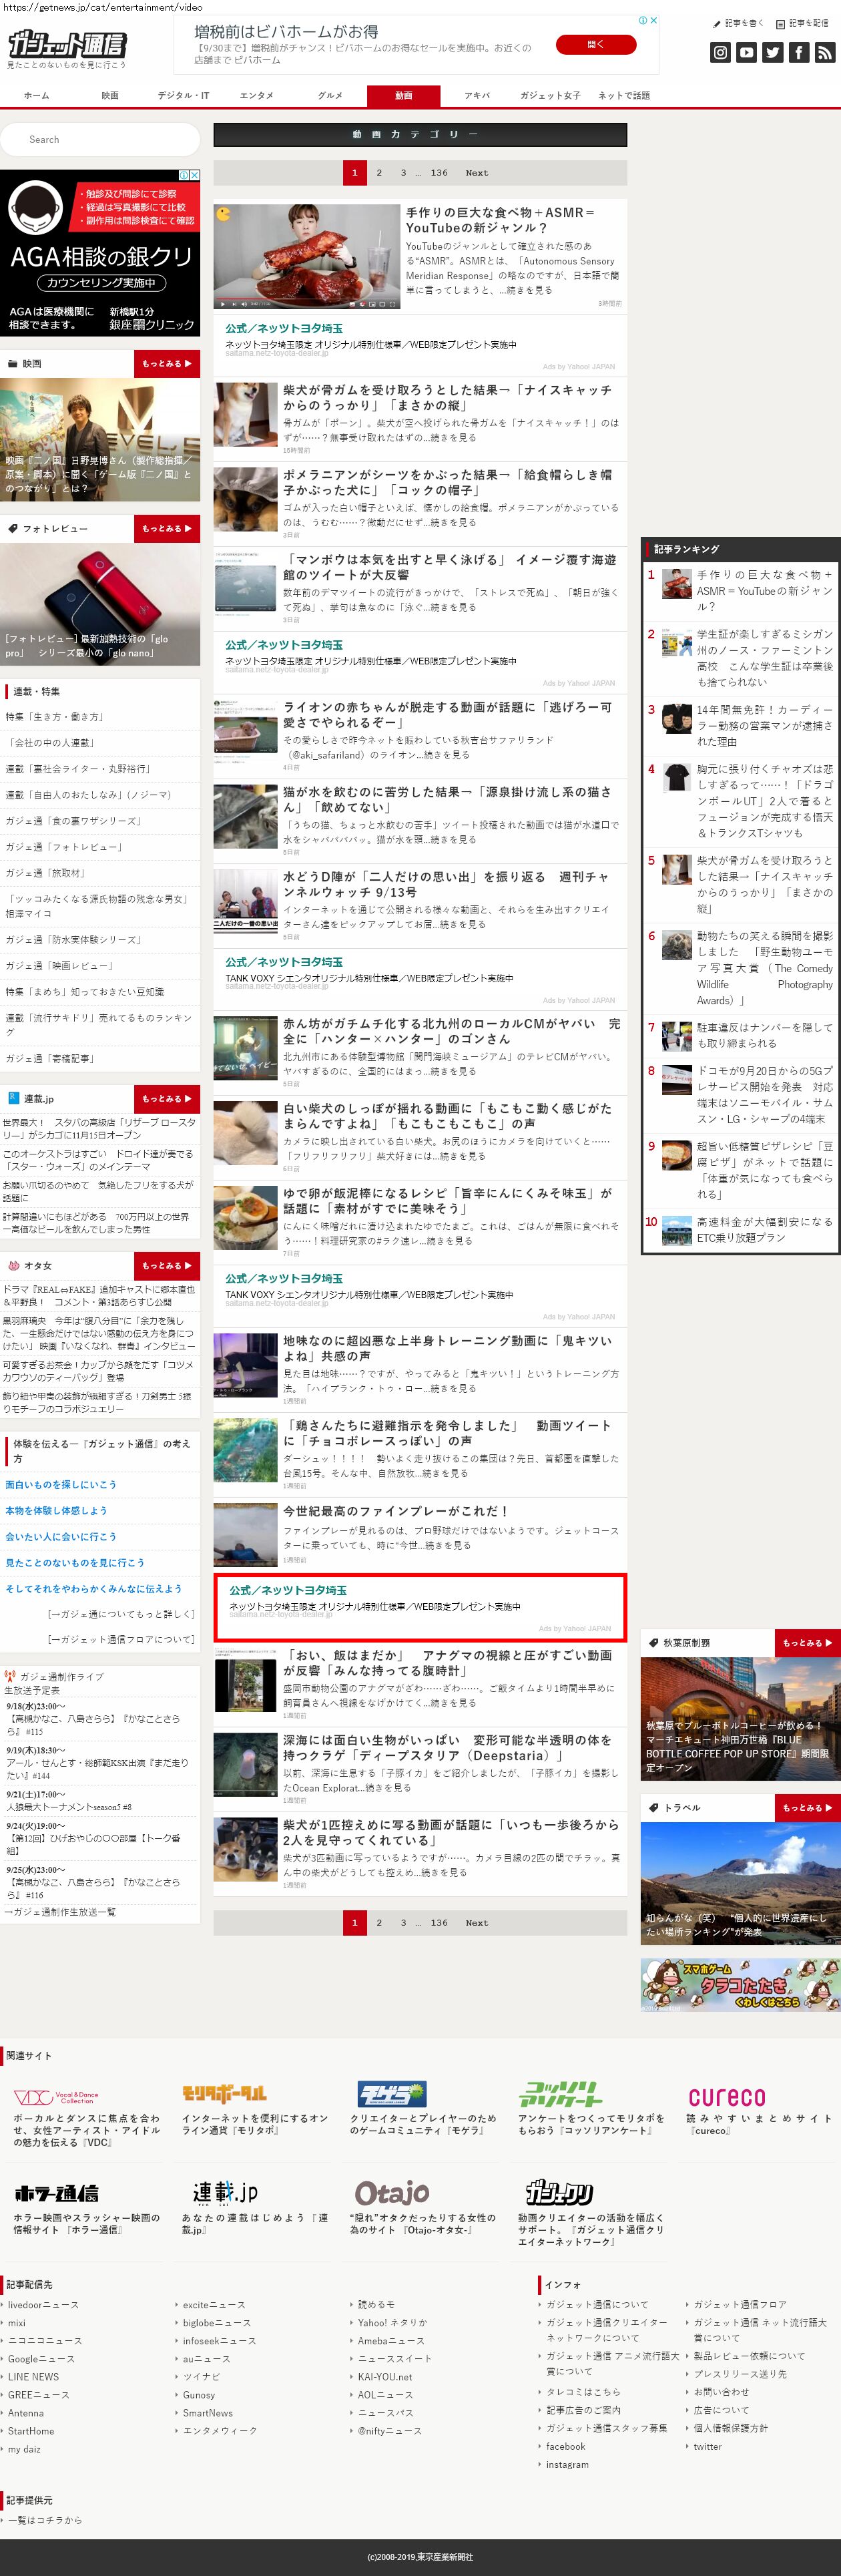Image resolution: width=841 pixels, height=2576 pixels.
Task: Open the footer instagram text link
Action: coord(567,2465)
